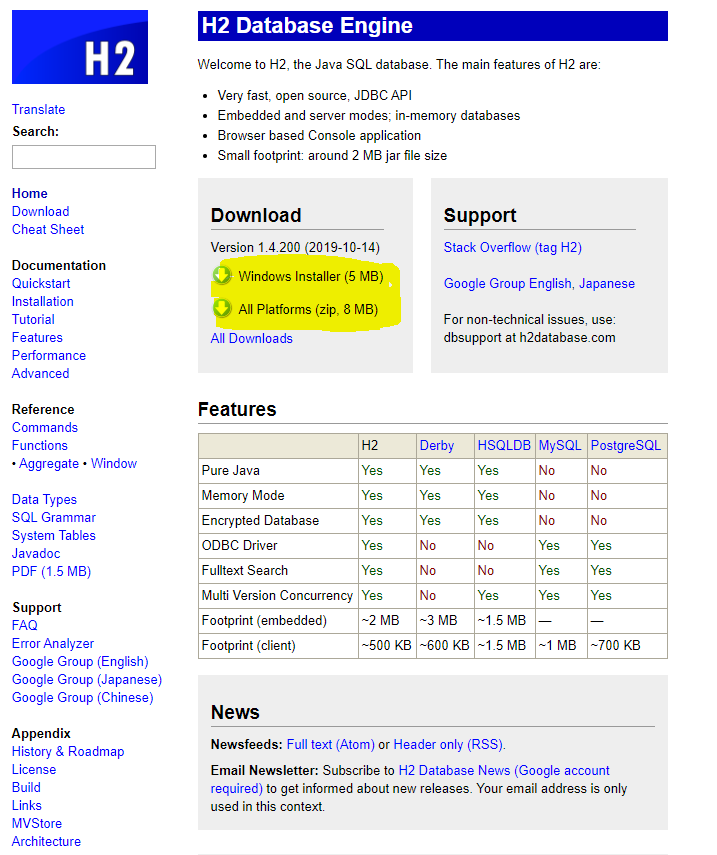The width and height of the screenshot is (717, 855).
Task: Click Windows Installer (5 MB) download link
Action: [x=311, y=276]
